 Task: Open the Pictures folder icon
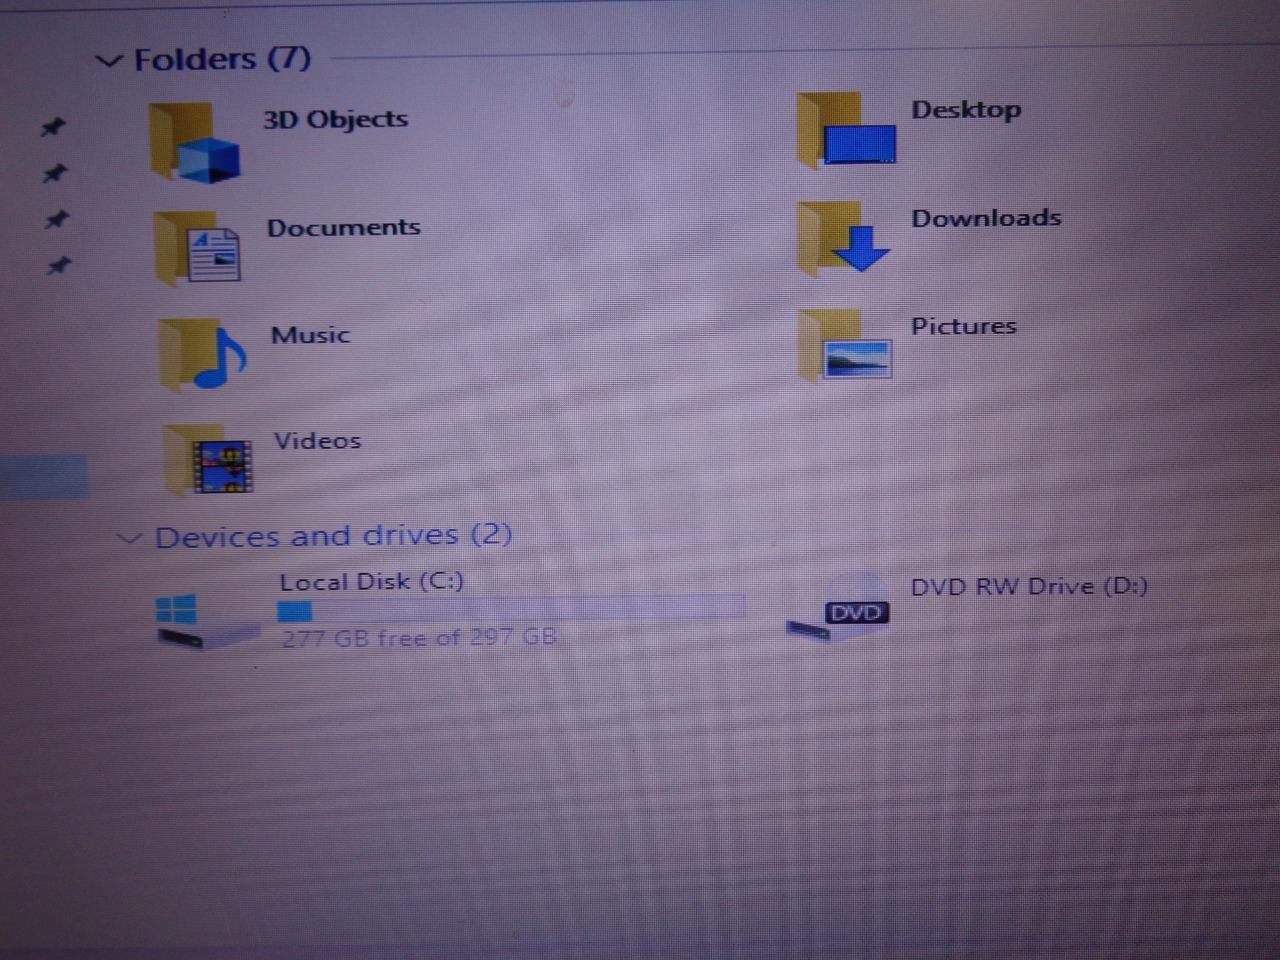845,345
